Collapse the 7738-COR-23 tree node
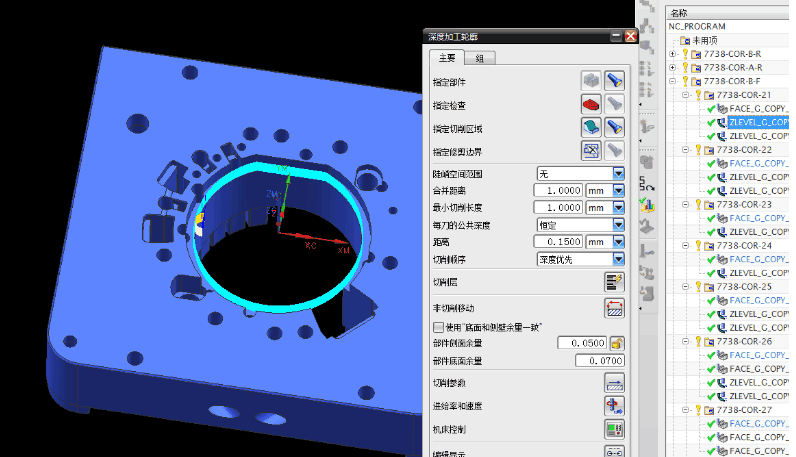 [x=685, y=205]
